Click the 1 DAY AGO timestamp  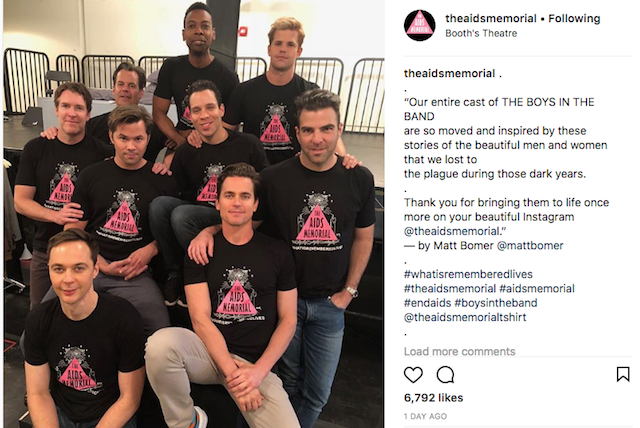click(x=425, y=417)
